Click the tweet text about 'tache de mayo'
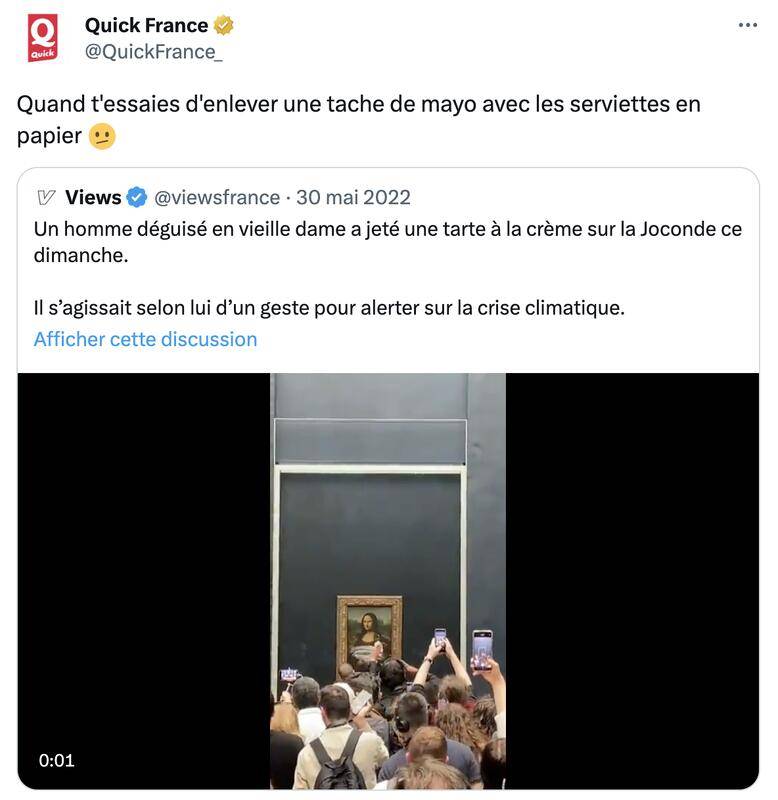This screenshot has height=800, width=778. (359, 119)
